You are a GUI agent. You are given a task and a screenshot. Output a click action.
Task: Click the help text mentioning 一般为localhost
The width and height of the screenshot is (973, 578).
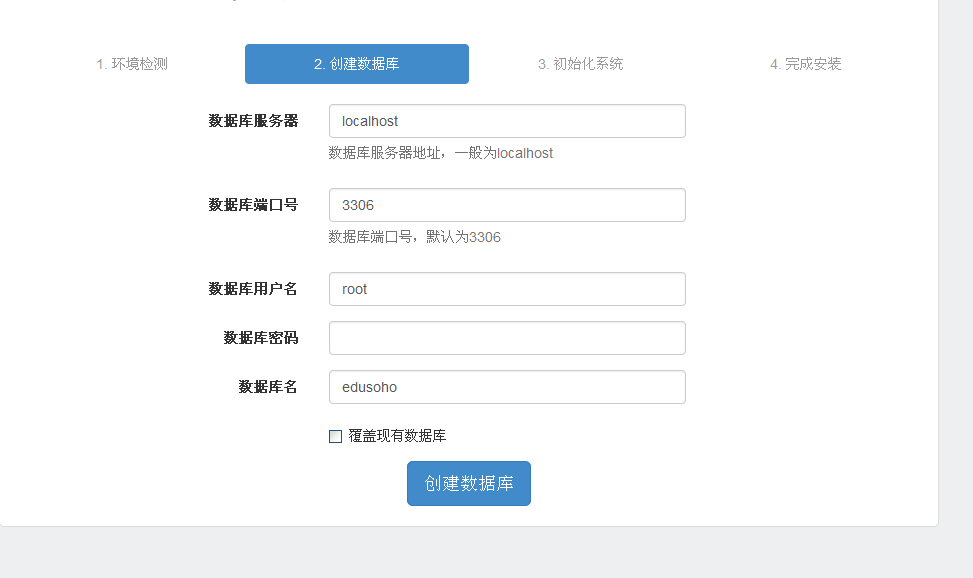click(x=441, y=153)
